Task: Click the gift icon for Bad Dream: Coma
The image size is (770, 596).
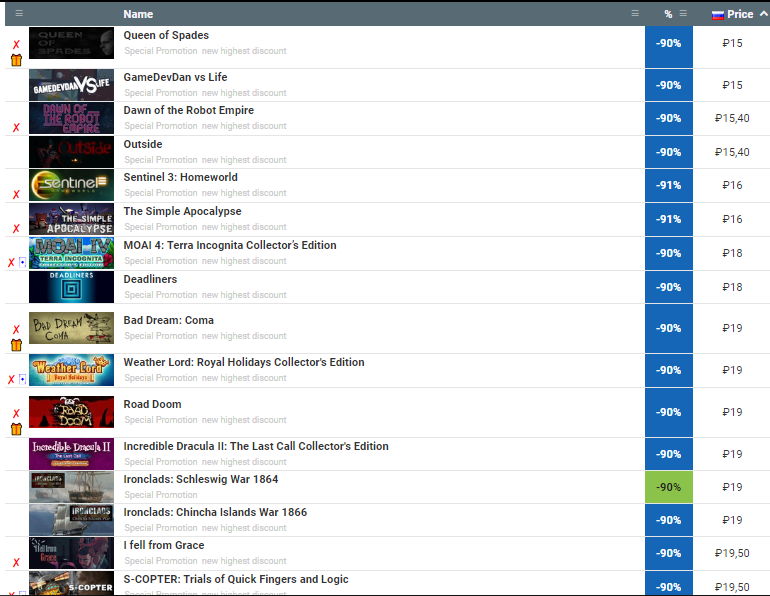Action: tap(16, 345)
